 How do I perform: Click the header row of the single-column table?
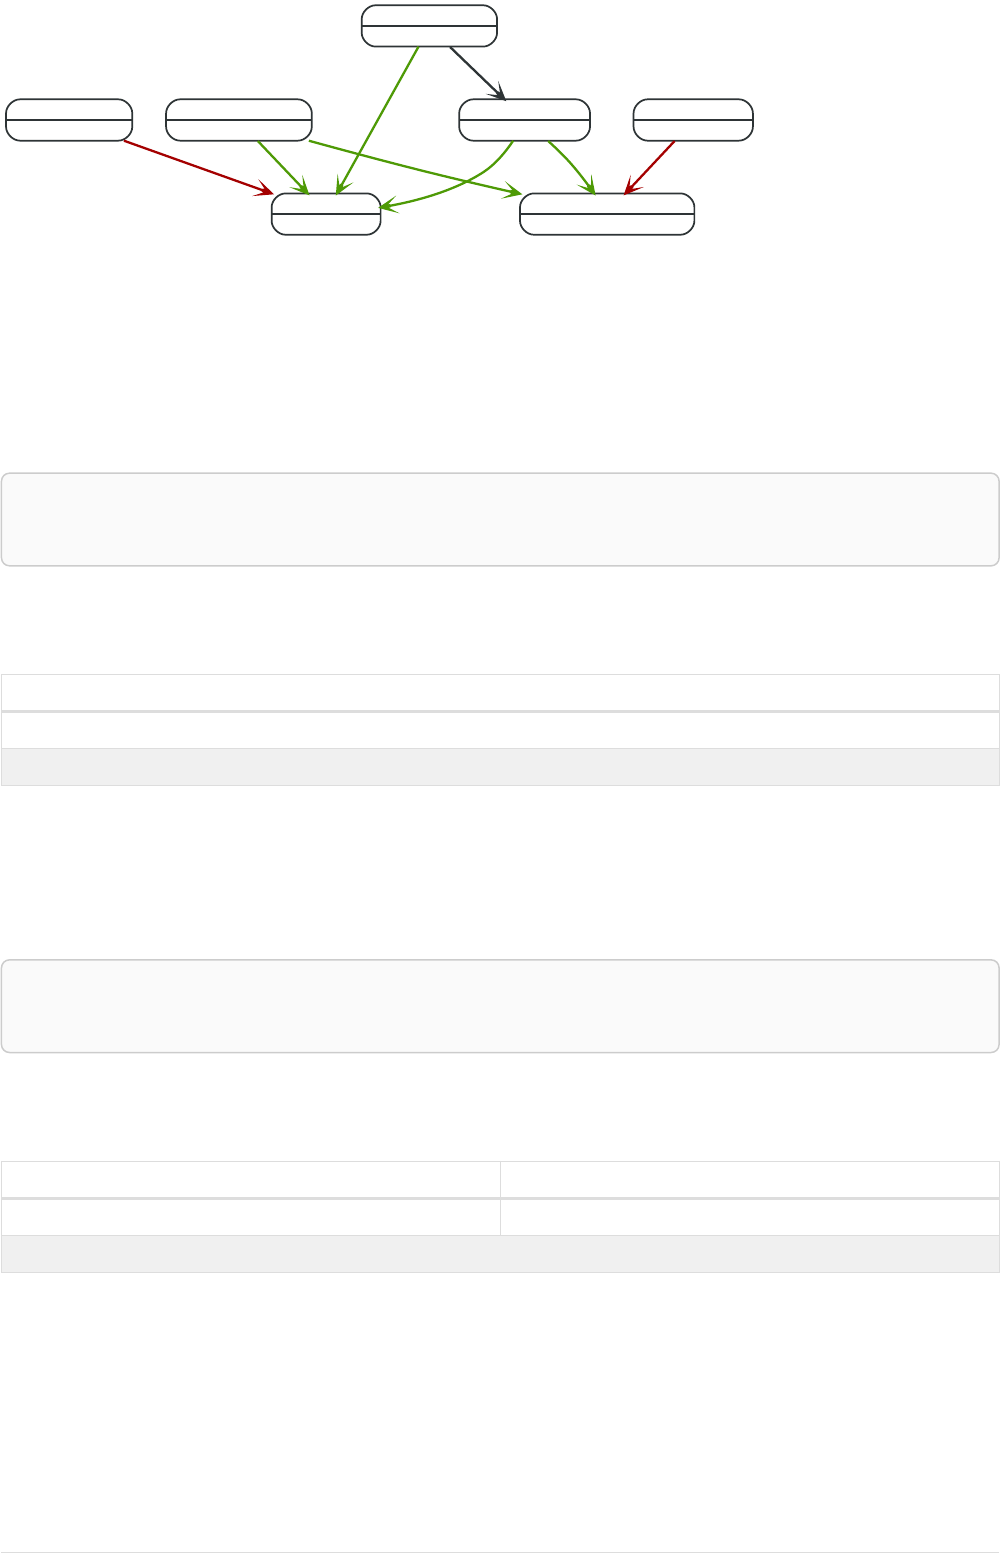pos(500,692)
